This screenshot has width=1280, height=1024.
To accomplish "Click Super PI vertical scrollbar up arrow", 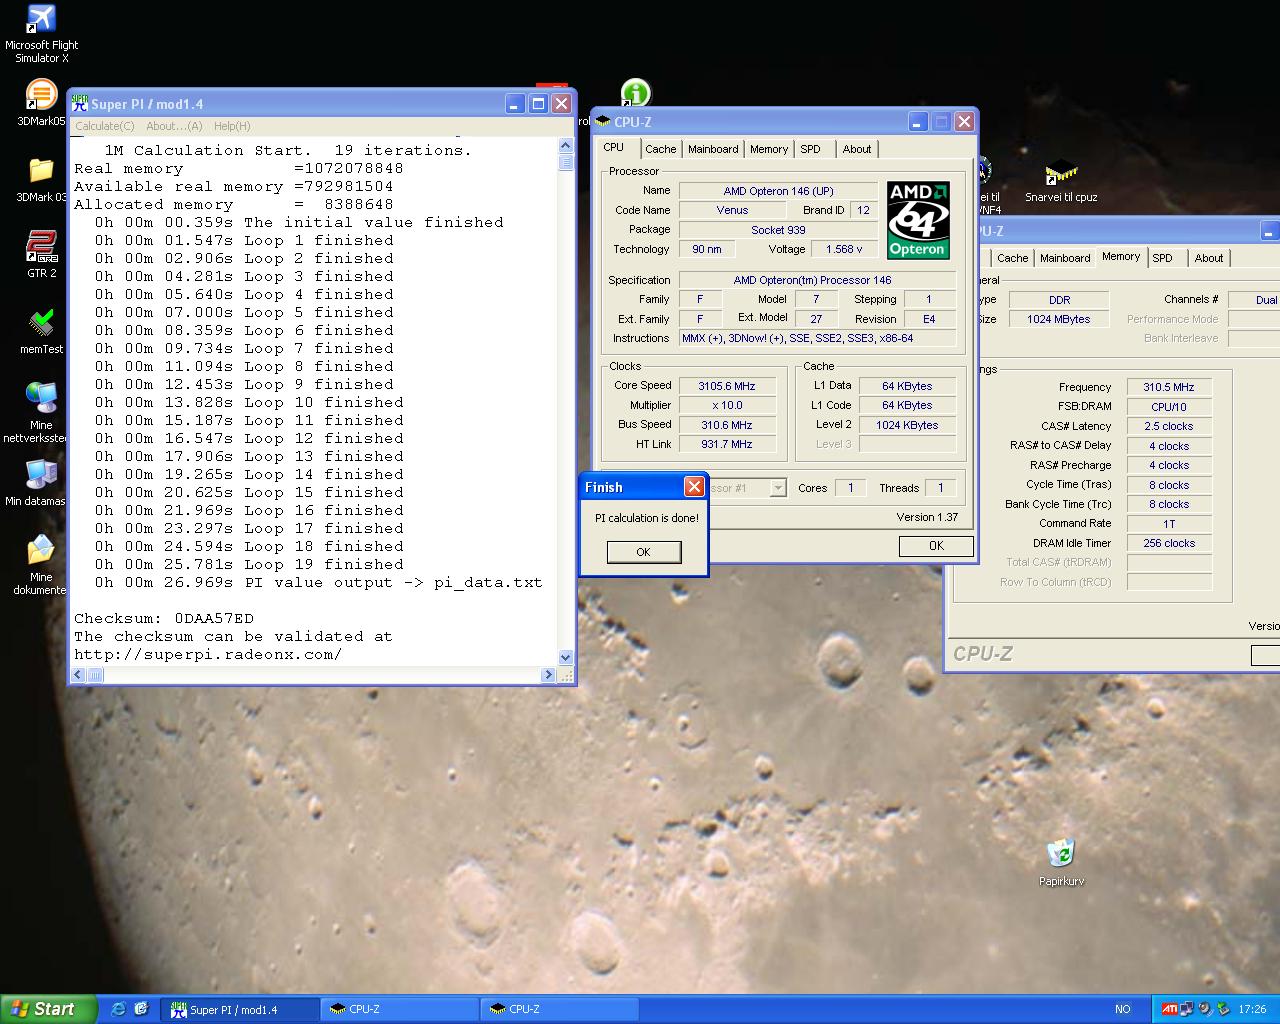I will coord(566,145).
